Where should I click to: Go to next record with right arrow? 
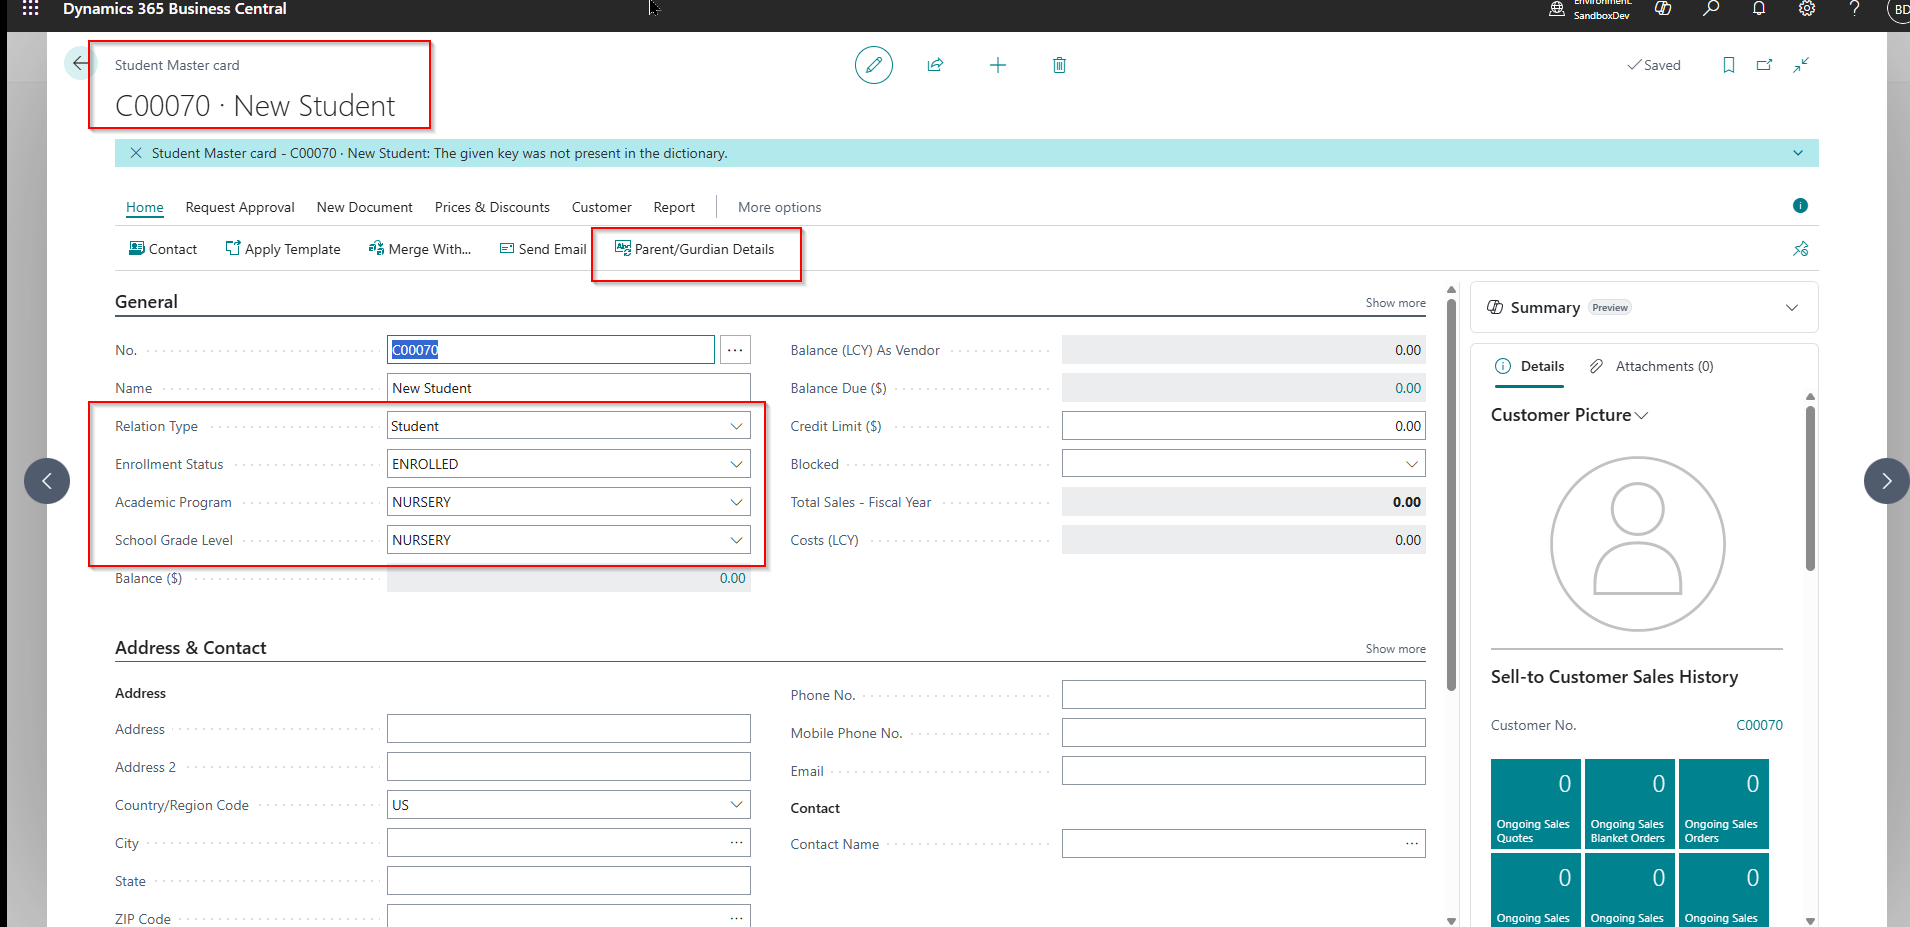point(1886,481)
